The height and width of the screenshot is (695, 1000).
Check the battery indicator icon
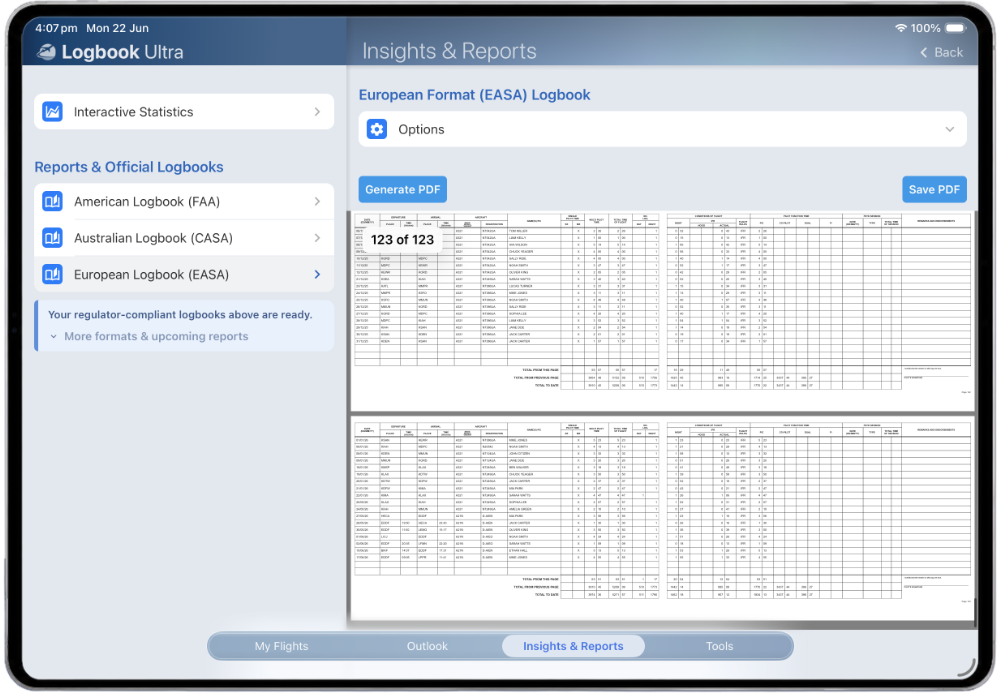coord(956,28)
